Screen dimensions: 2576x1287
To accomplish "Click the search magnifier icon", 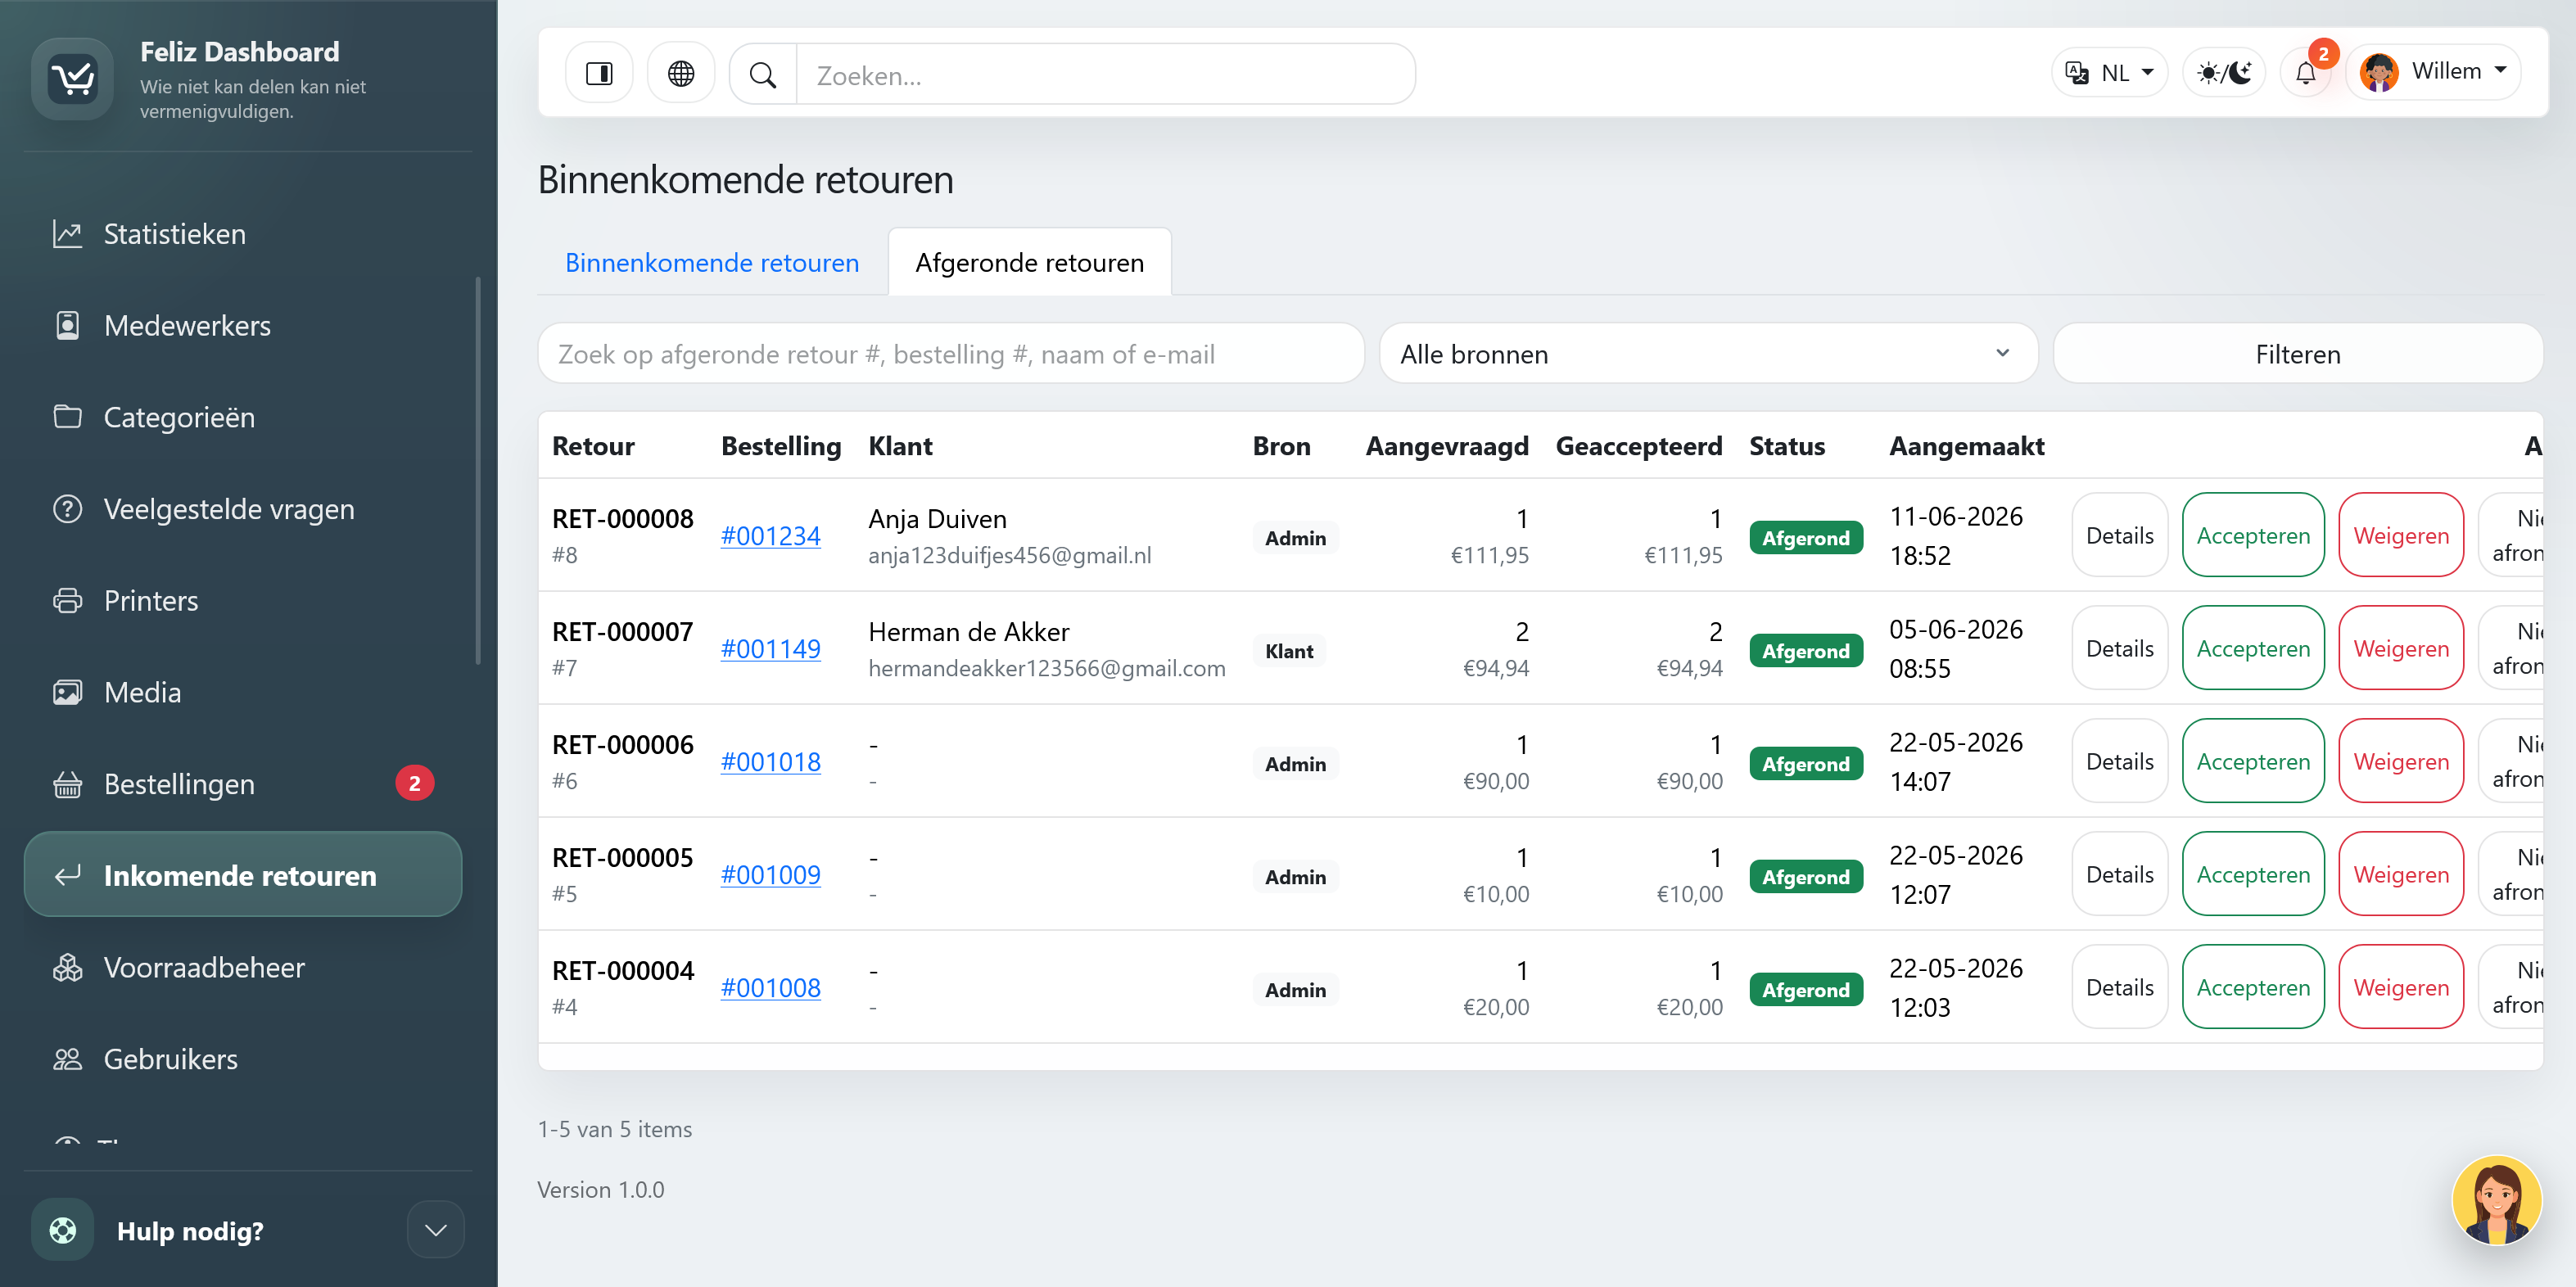I will click(x=763, y=74).
